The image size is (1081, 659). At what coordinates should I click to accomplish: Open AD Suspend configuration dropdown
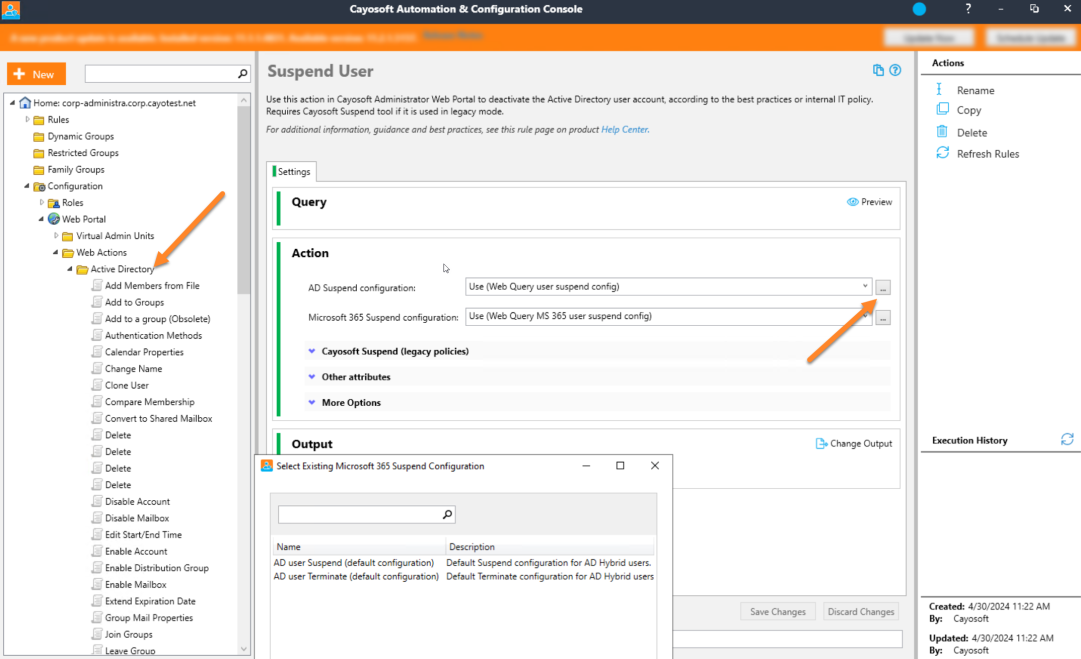point(865,286)
